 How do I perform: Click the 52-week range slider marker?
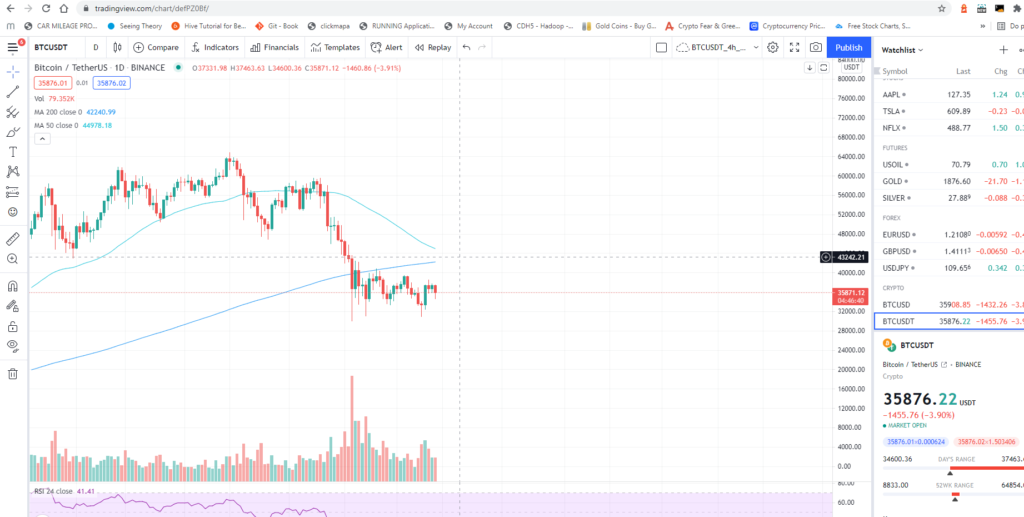pyautogui.click(x=956, y=495)
